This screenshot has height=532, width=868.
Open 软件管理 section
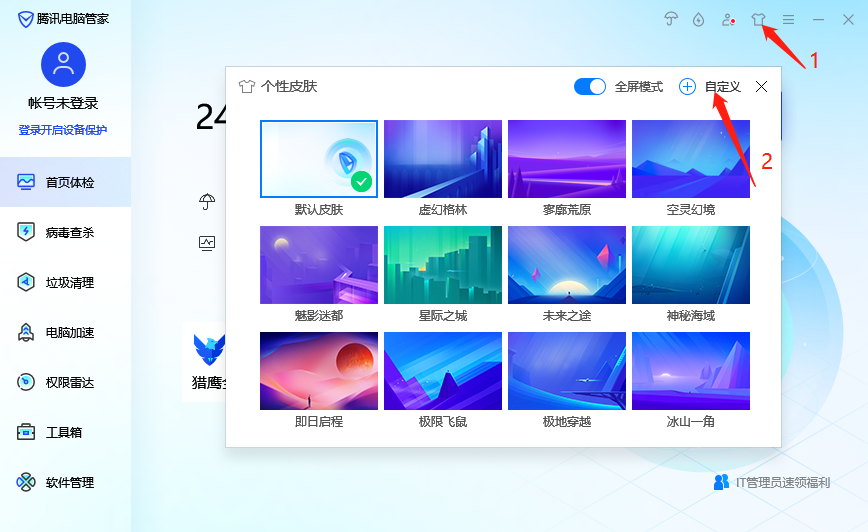[x=65, y=482]
